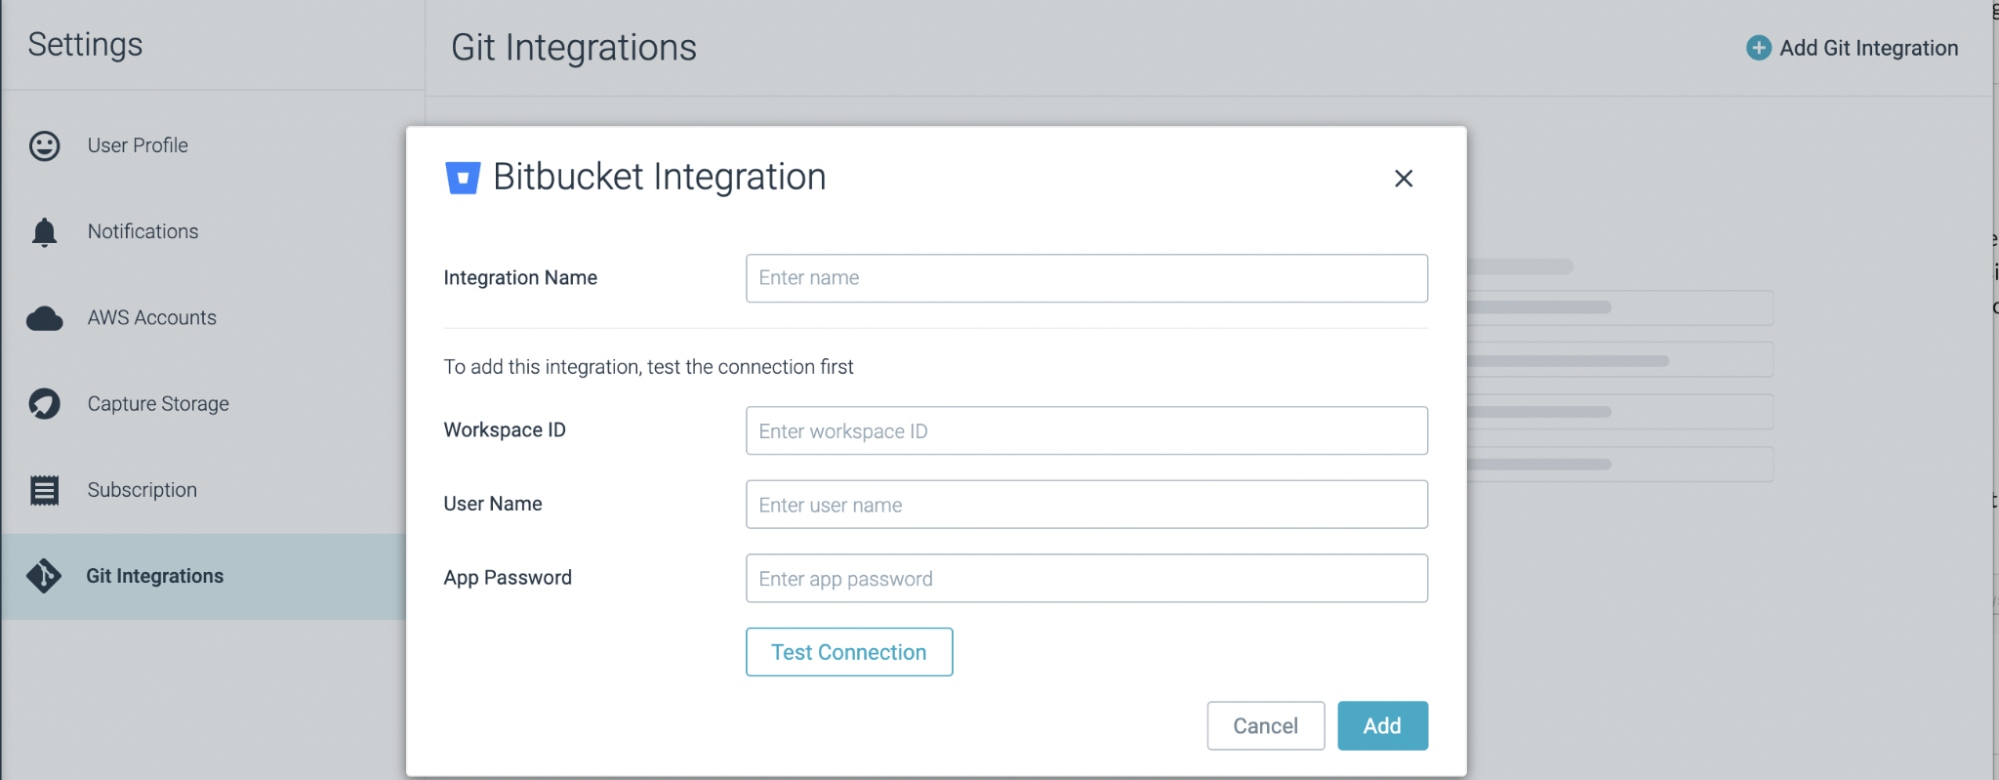Focus the App Password field

(x=1086, y=579)
